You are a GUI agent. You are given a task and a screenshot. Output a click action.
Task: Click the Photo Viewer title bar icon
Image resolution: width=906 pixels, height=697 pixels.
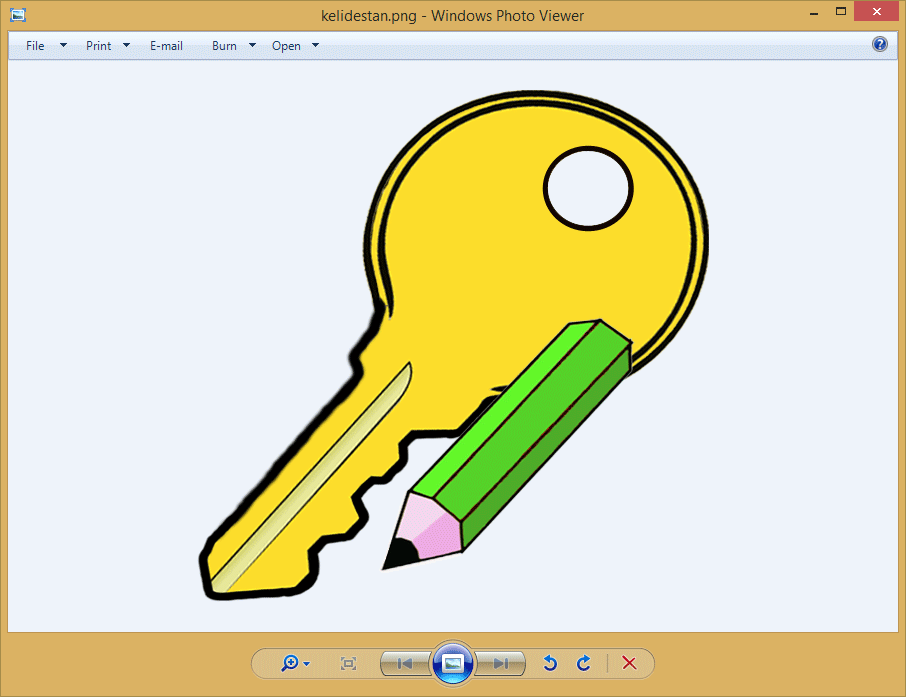[18, 15]
